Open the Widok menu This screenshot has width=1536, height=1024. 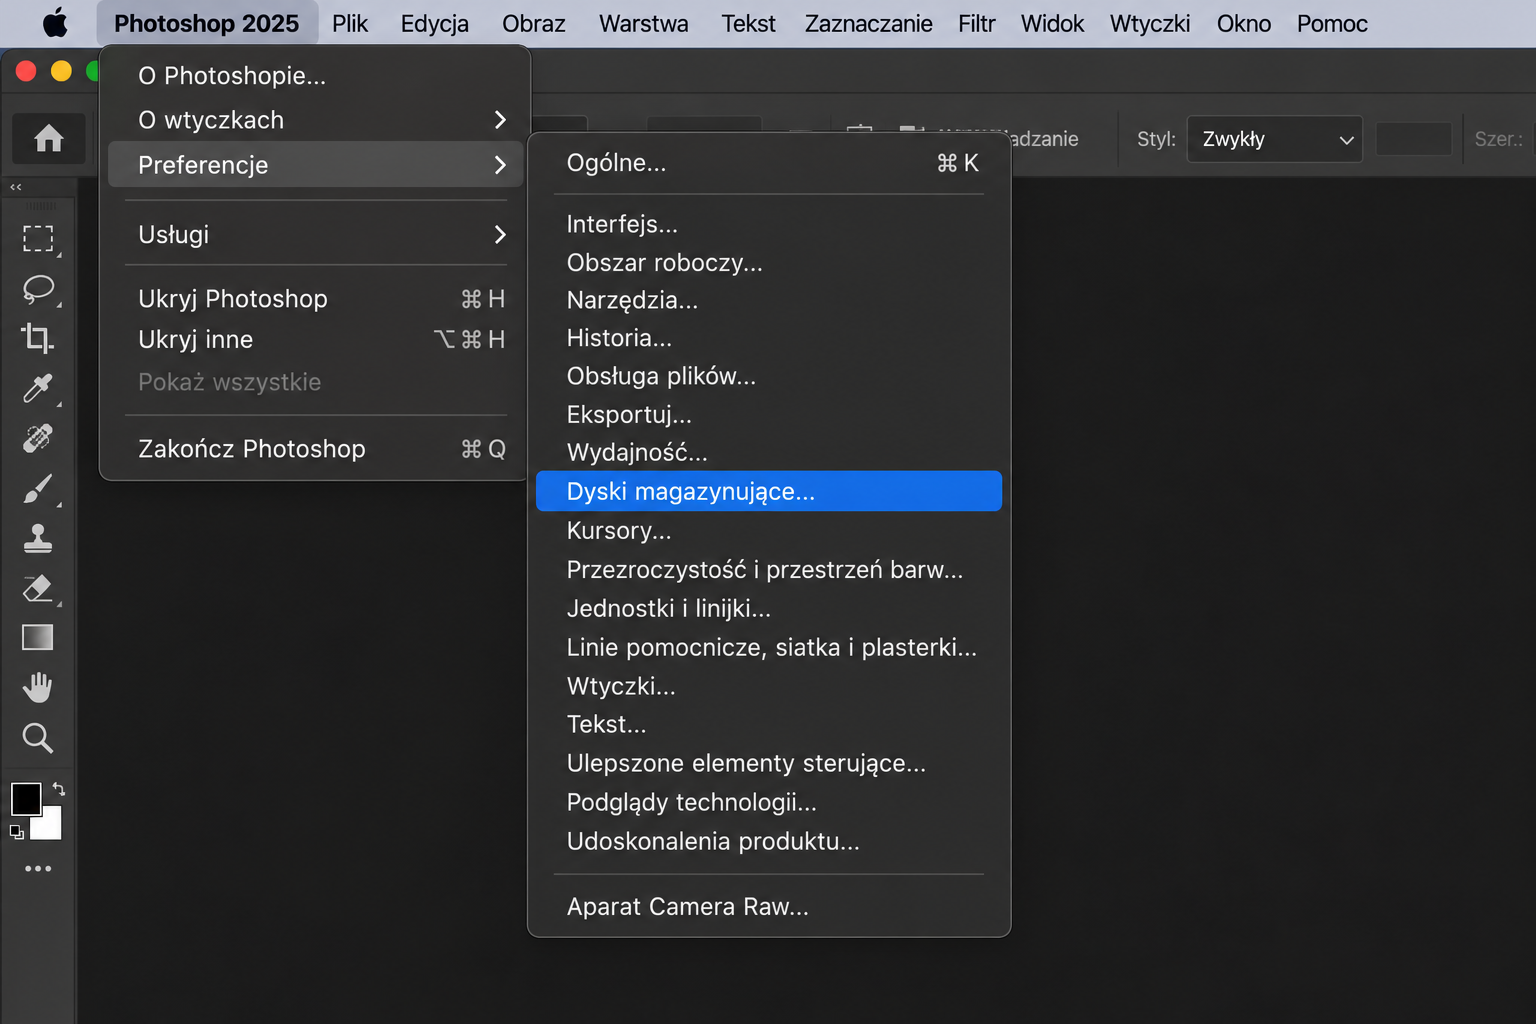(1052, 23)
